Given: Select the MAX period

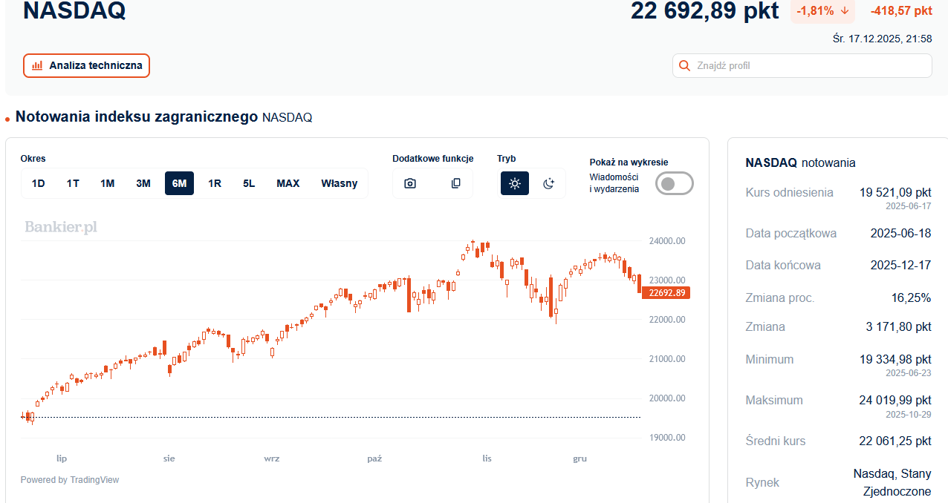Looking at the screenshot, I should coord(288,183).
